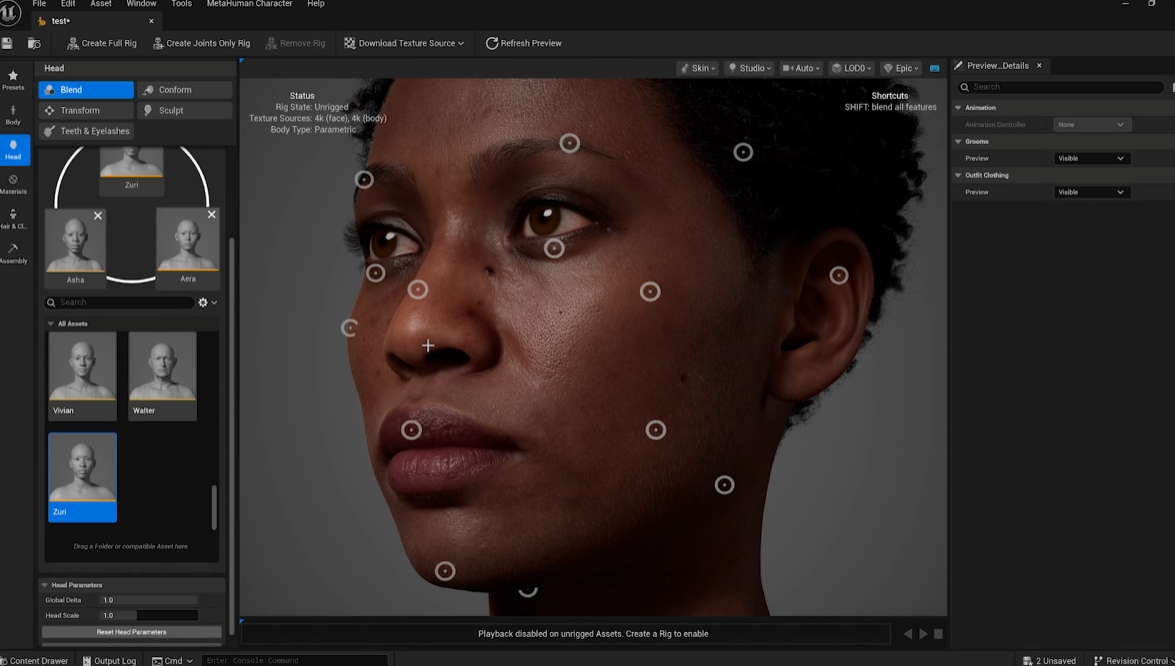Image resolution: width=1175 pixels, height=666 pixels.
Task: Collapse the Outfit Clothing section
Action: 958,175
